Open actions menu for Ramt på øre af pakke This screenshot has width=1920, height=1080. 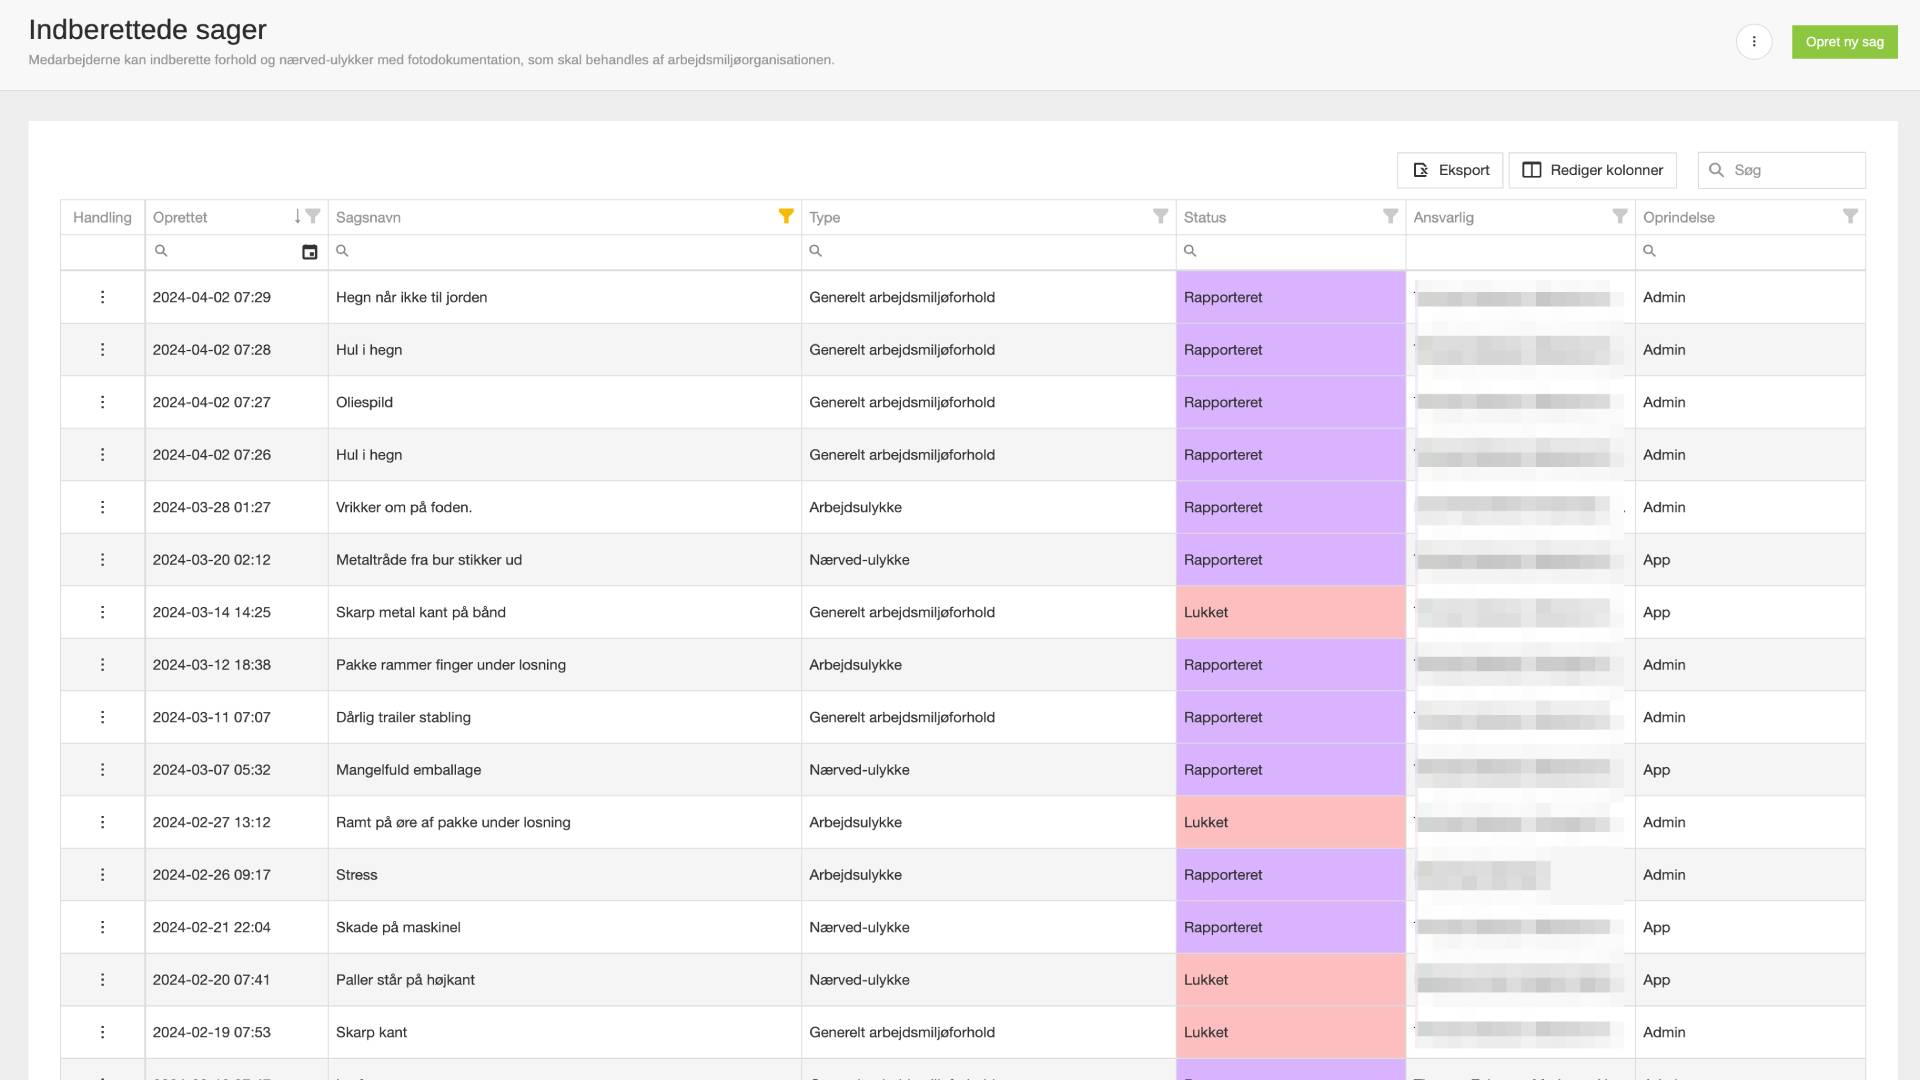coord(102,822)
